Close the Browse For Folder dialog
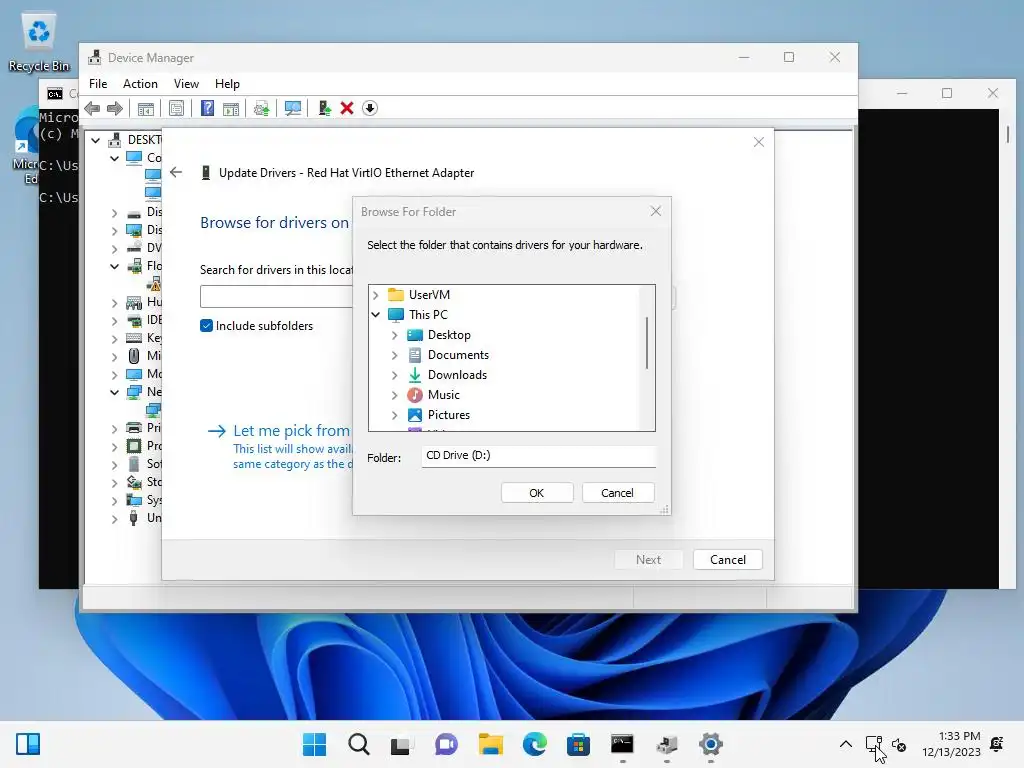The height and width of the screenshot is (768, 1024). 656,211
